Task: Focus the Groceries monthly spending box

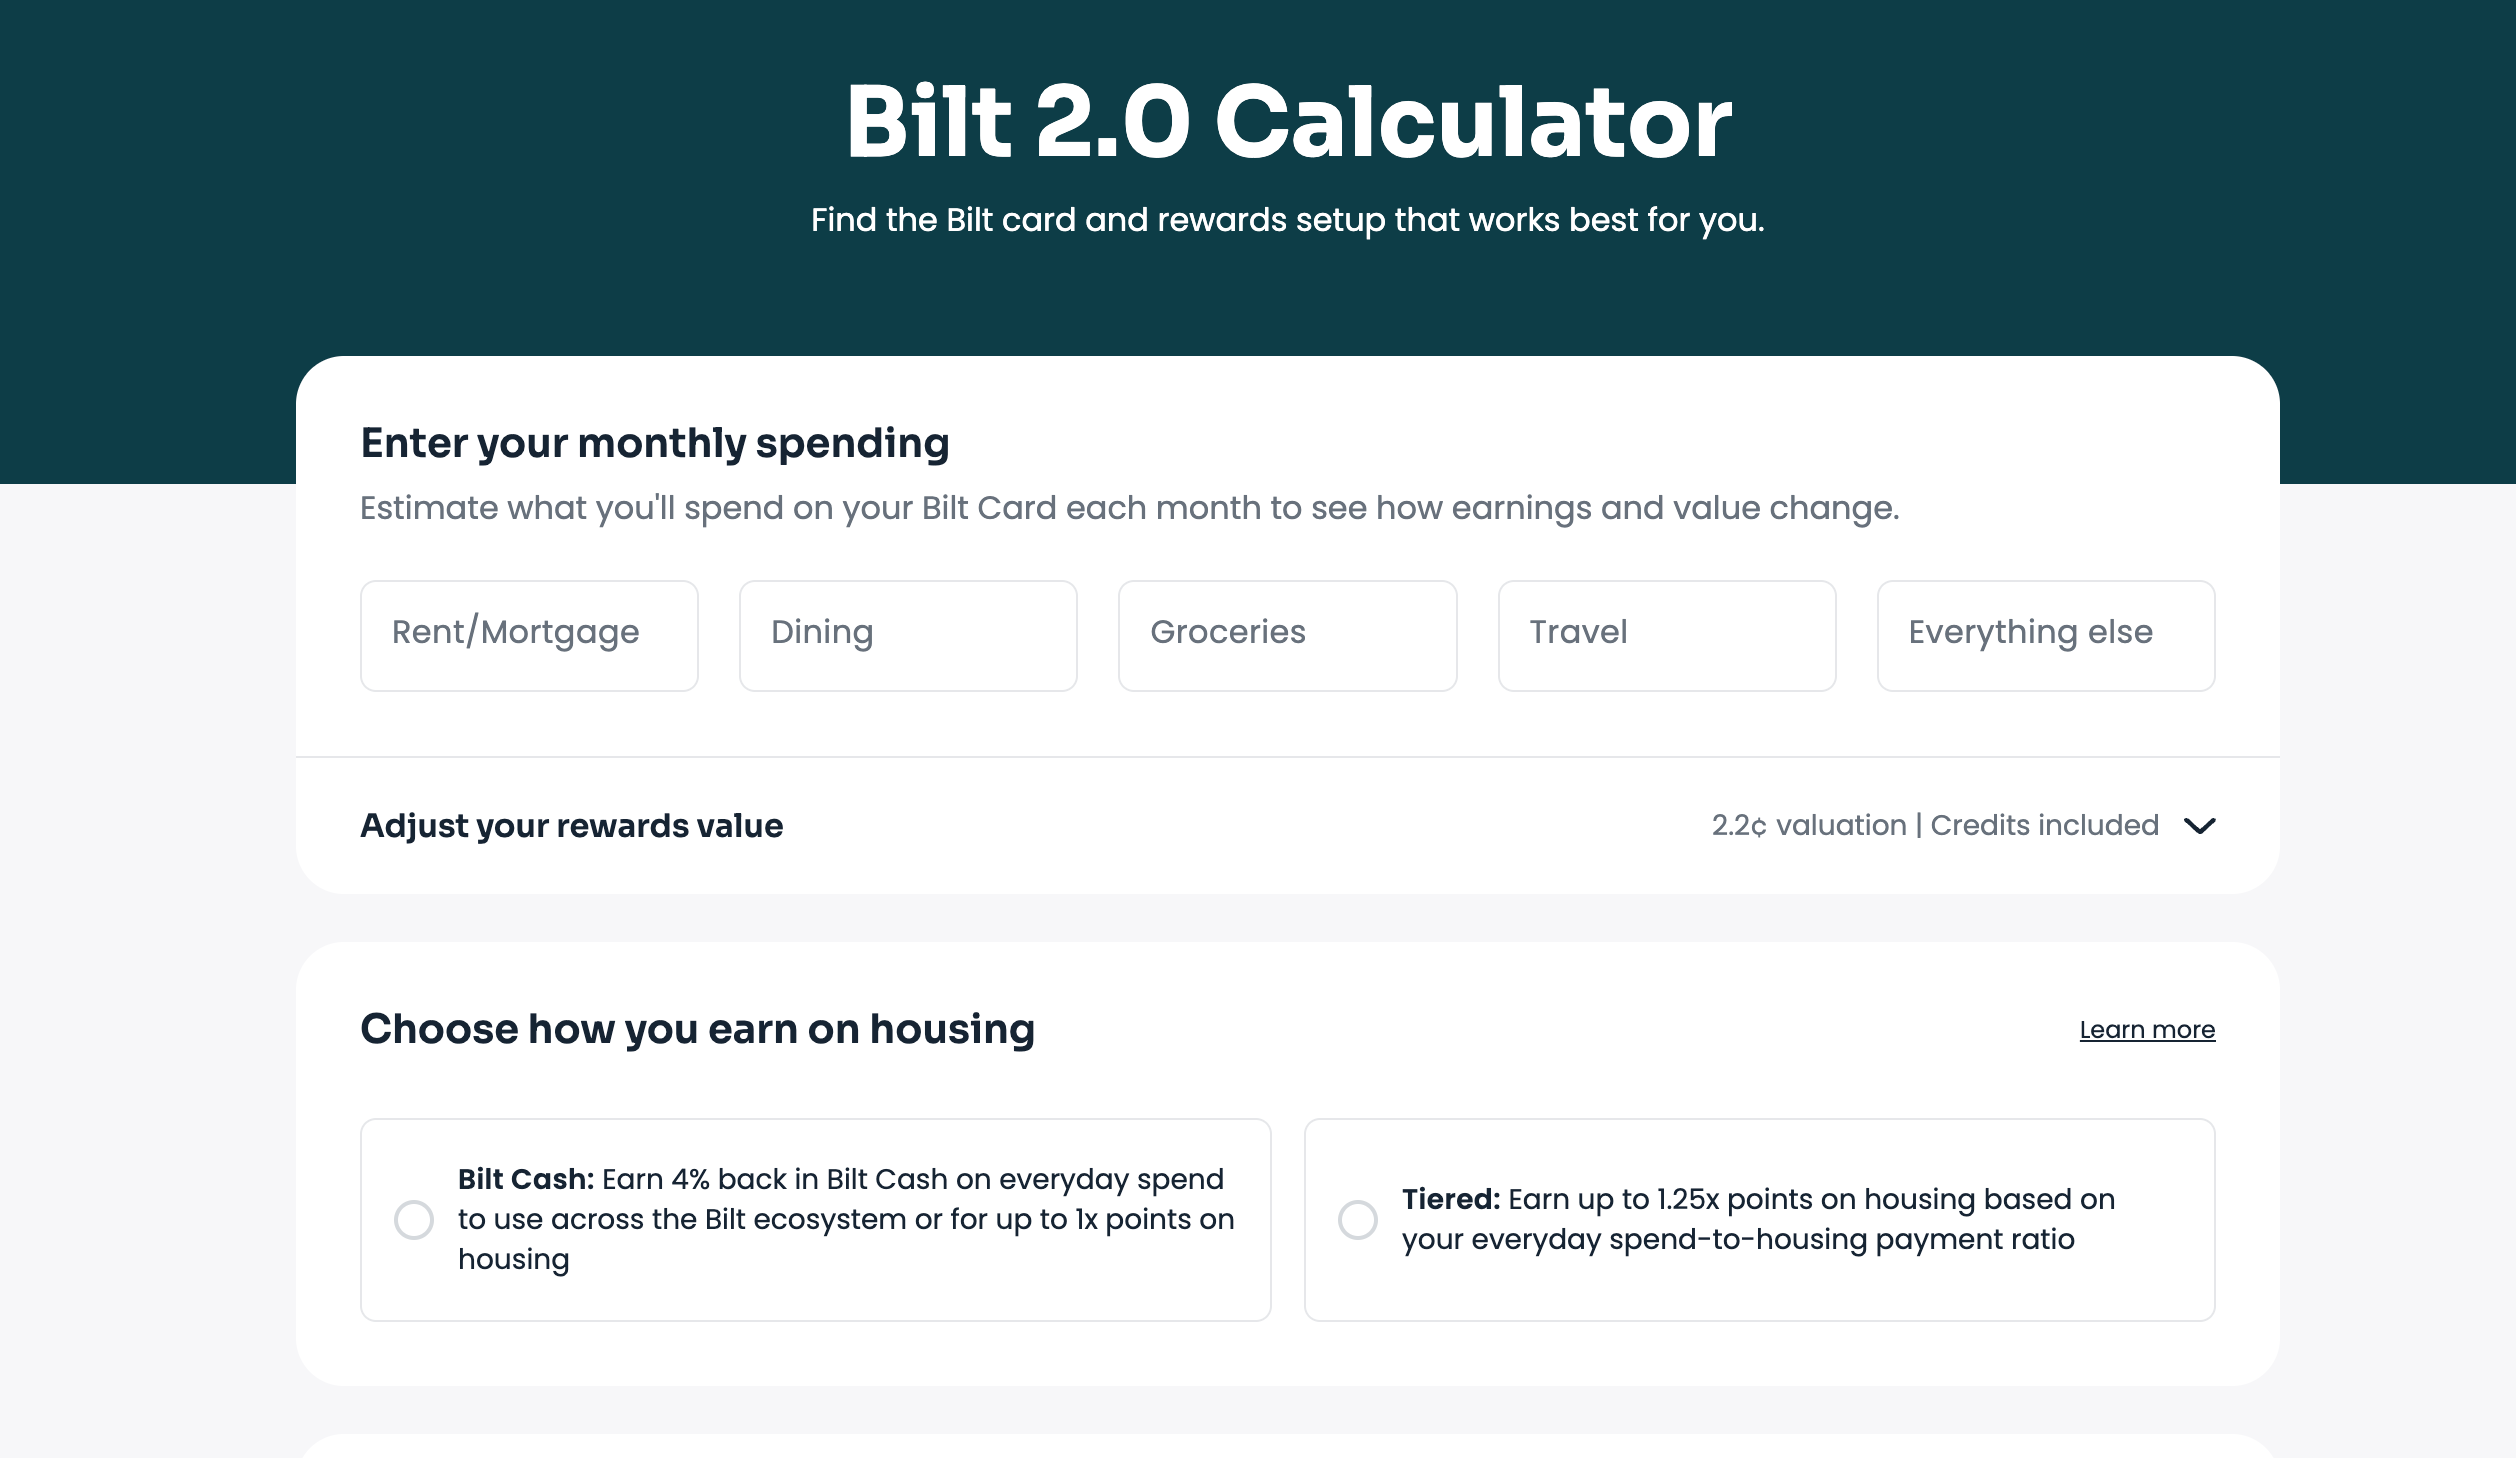Action: pyautogui.click(x=1287, y=635)
